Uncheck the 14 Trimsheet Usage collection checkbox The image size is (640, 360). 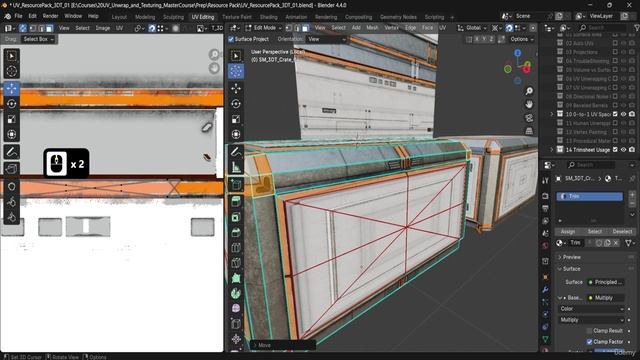click(x=615, y=150)
